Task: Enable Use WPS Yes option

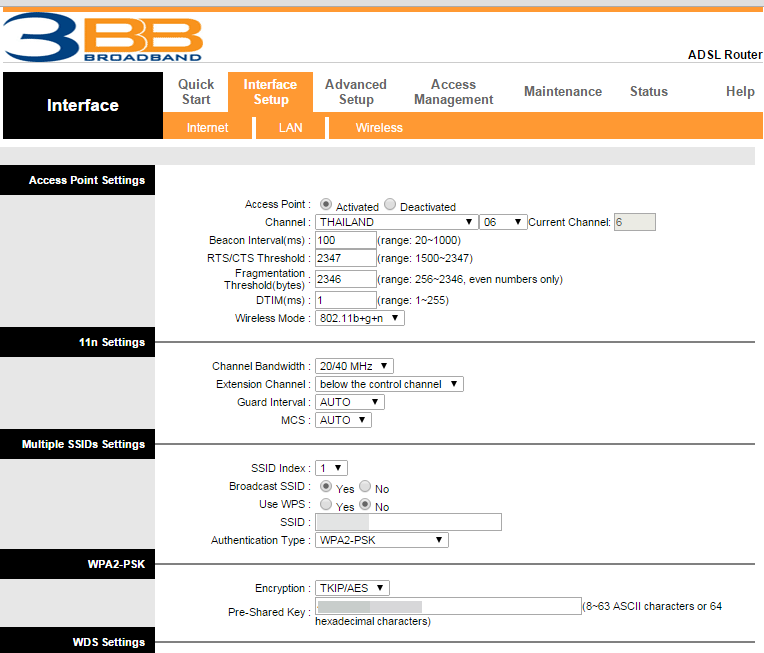Action: pos(326,505)
